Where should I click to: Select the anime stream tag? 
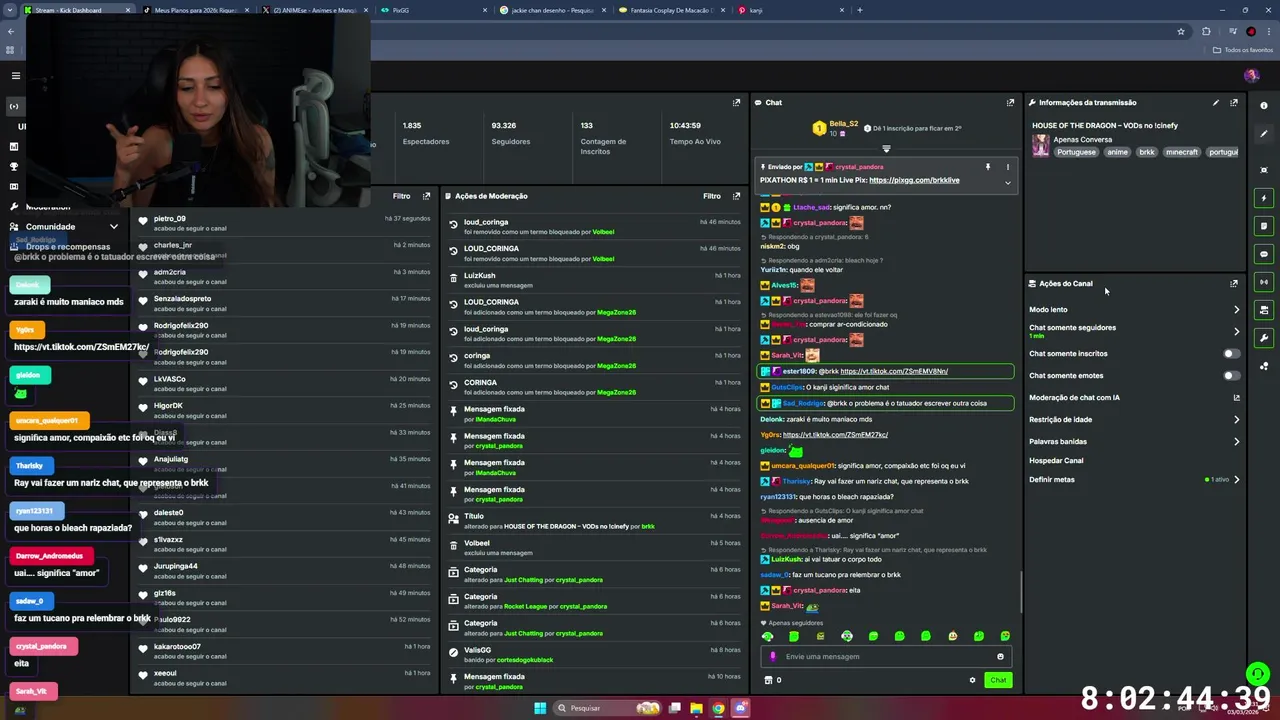tap(1117, 152)
